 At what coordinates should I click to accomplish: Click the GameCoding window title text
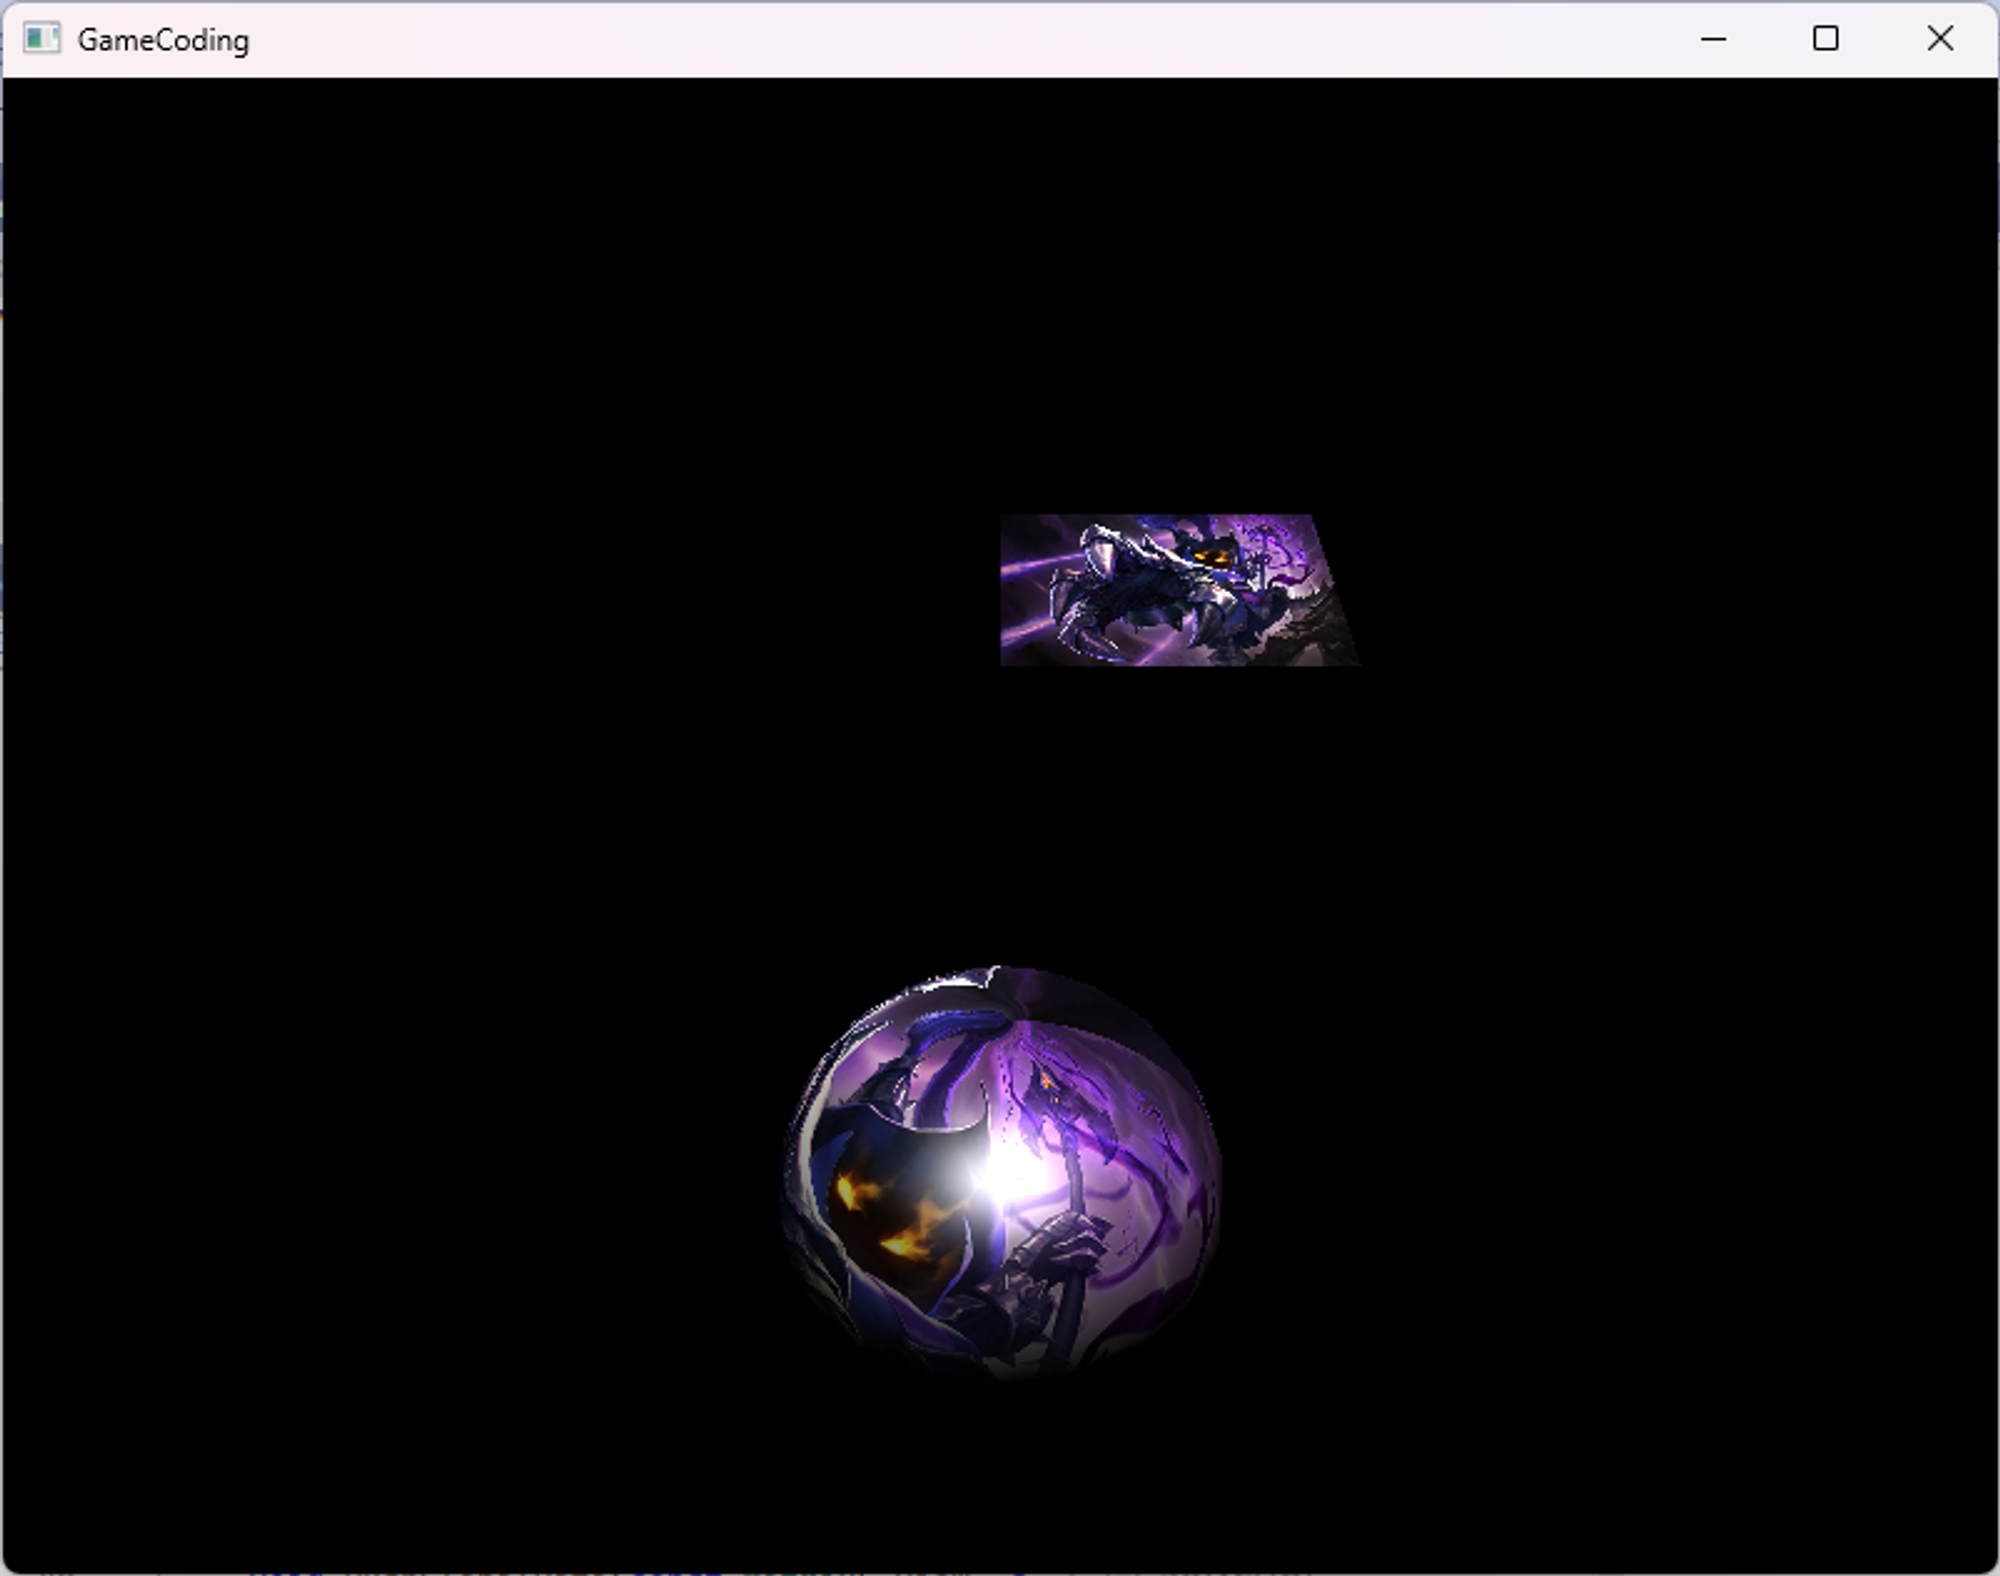pyautogui.click(x=163, y=40)
